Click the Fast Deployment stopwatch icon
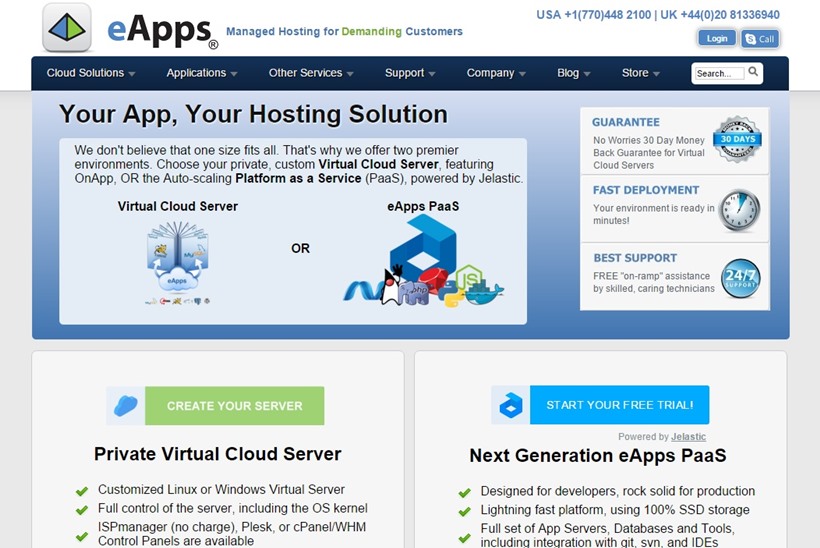This screenshot has width=820, height=548. point(739,210)
